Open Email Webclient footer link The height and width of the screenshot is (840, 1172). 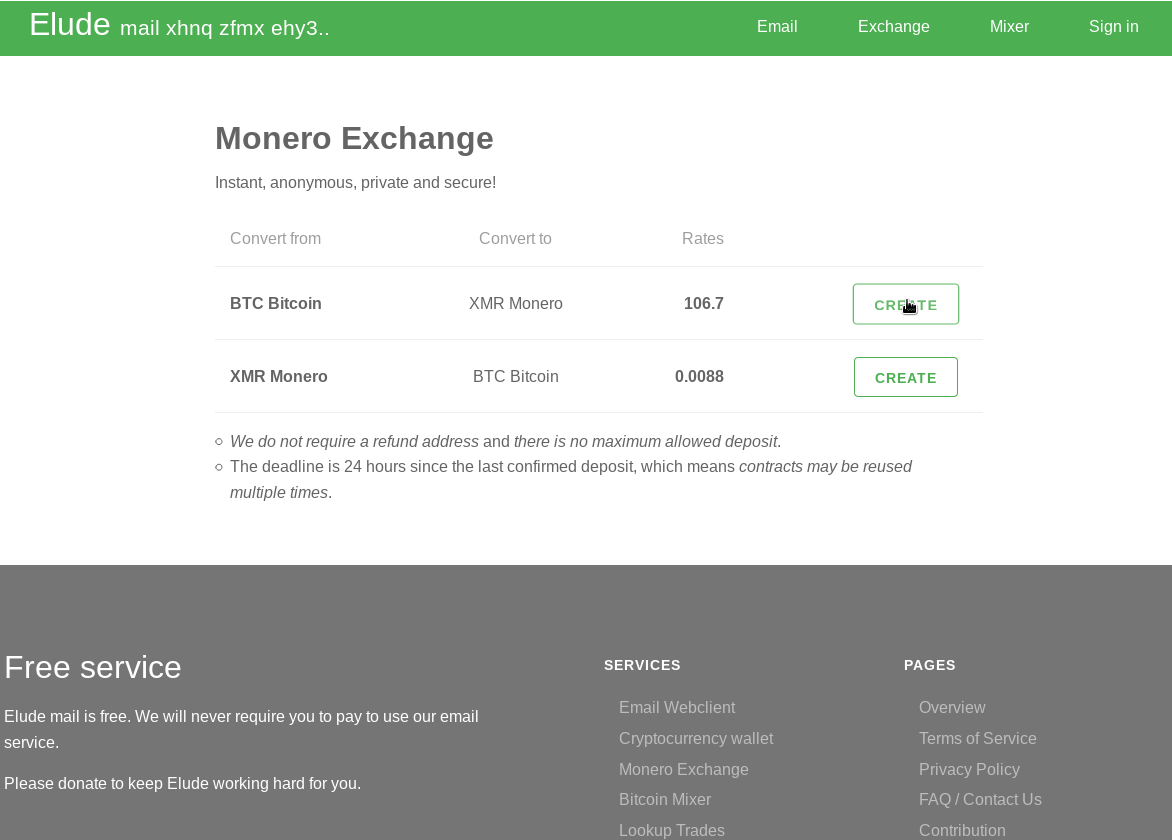pos(676,707)
